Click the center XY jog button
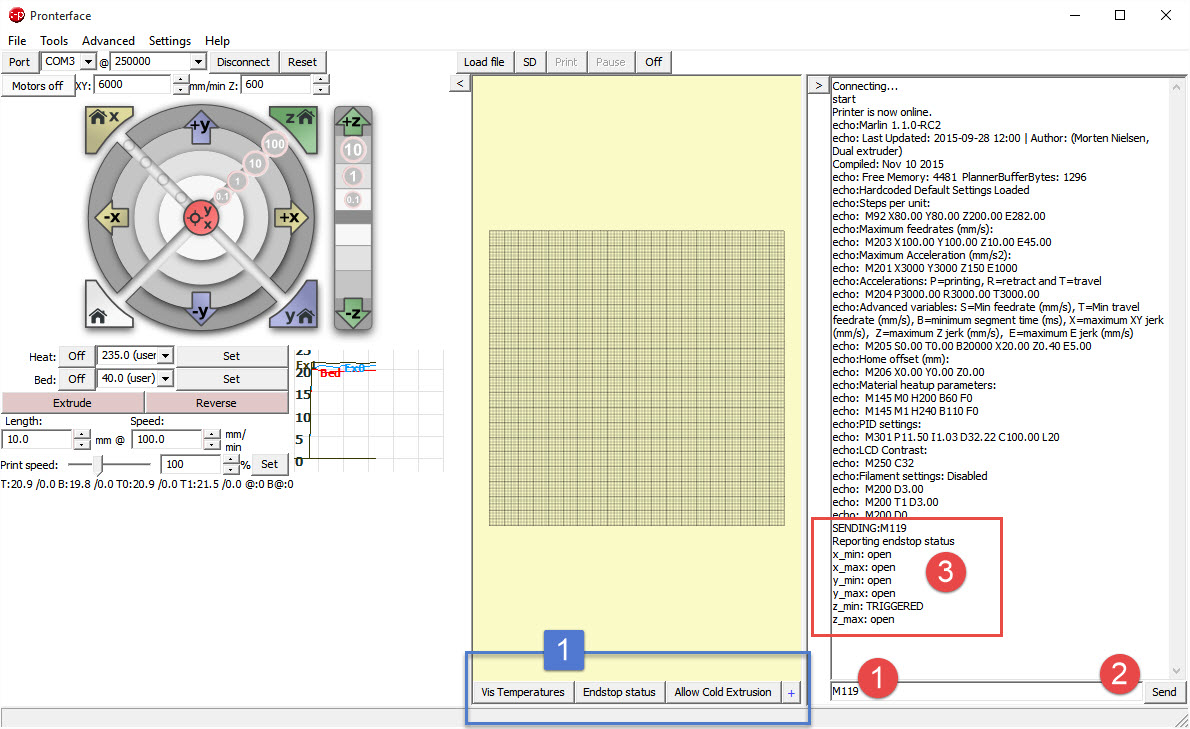1190x729 pixels. point(201,218)
